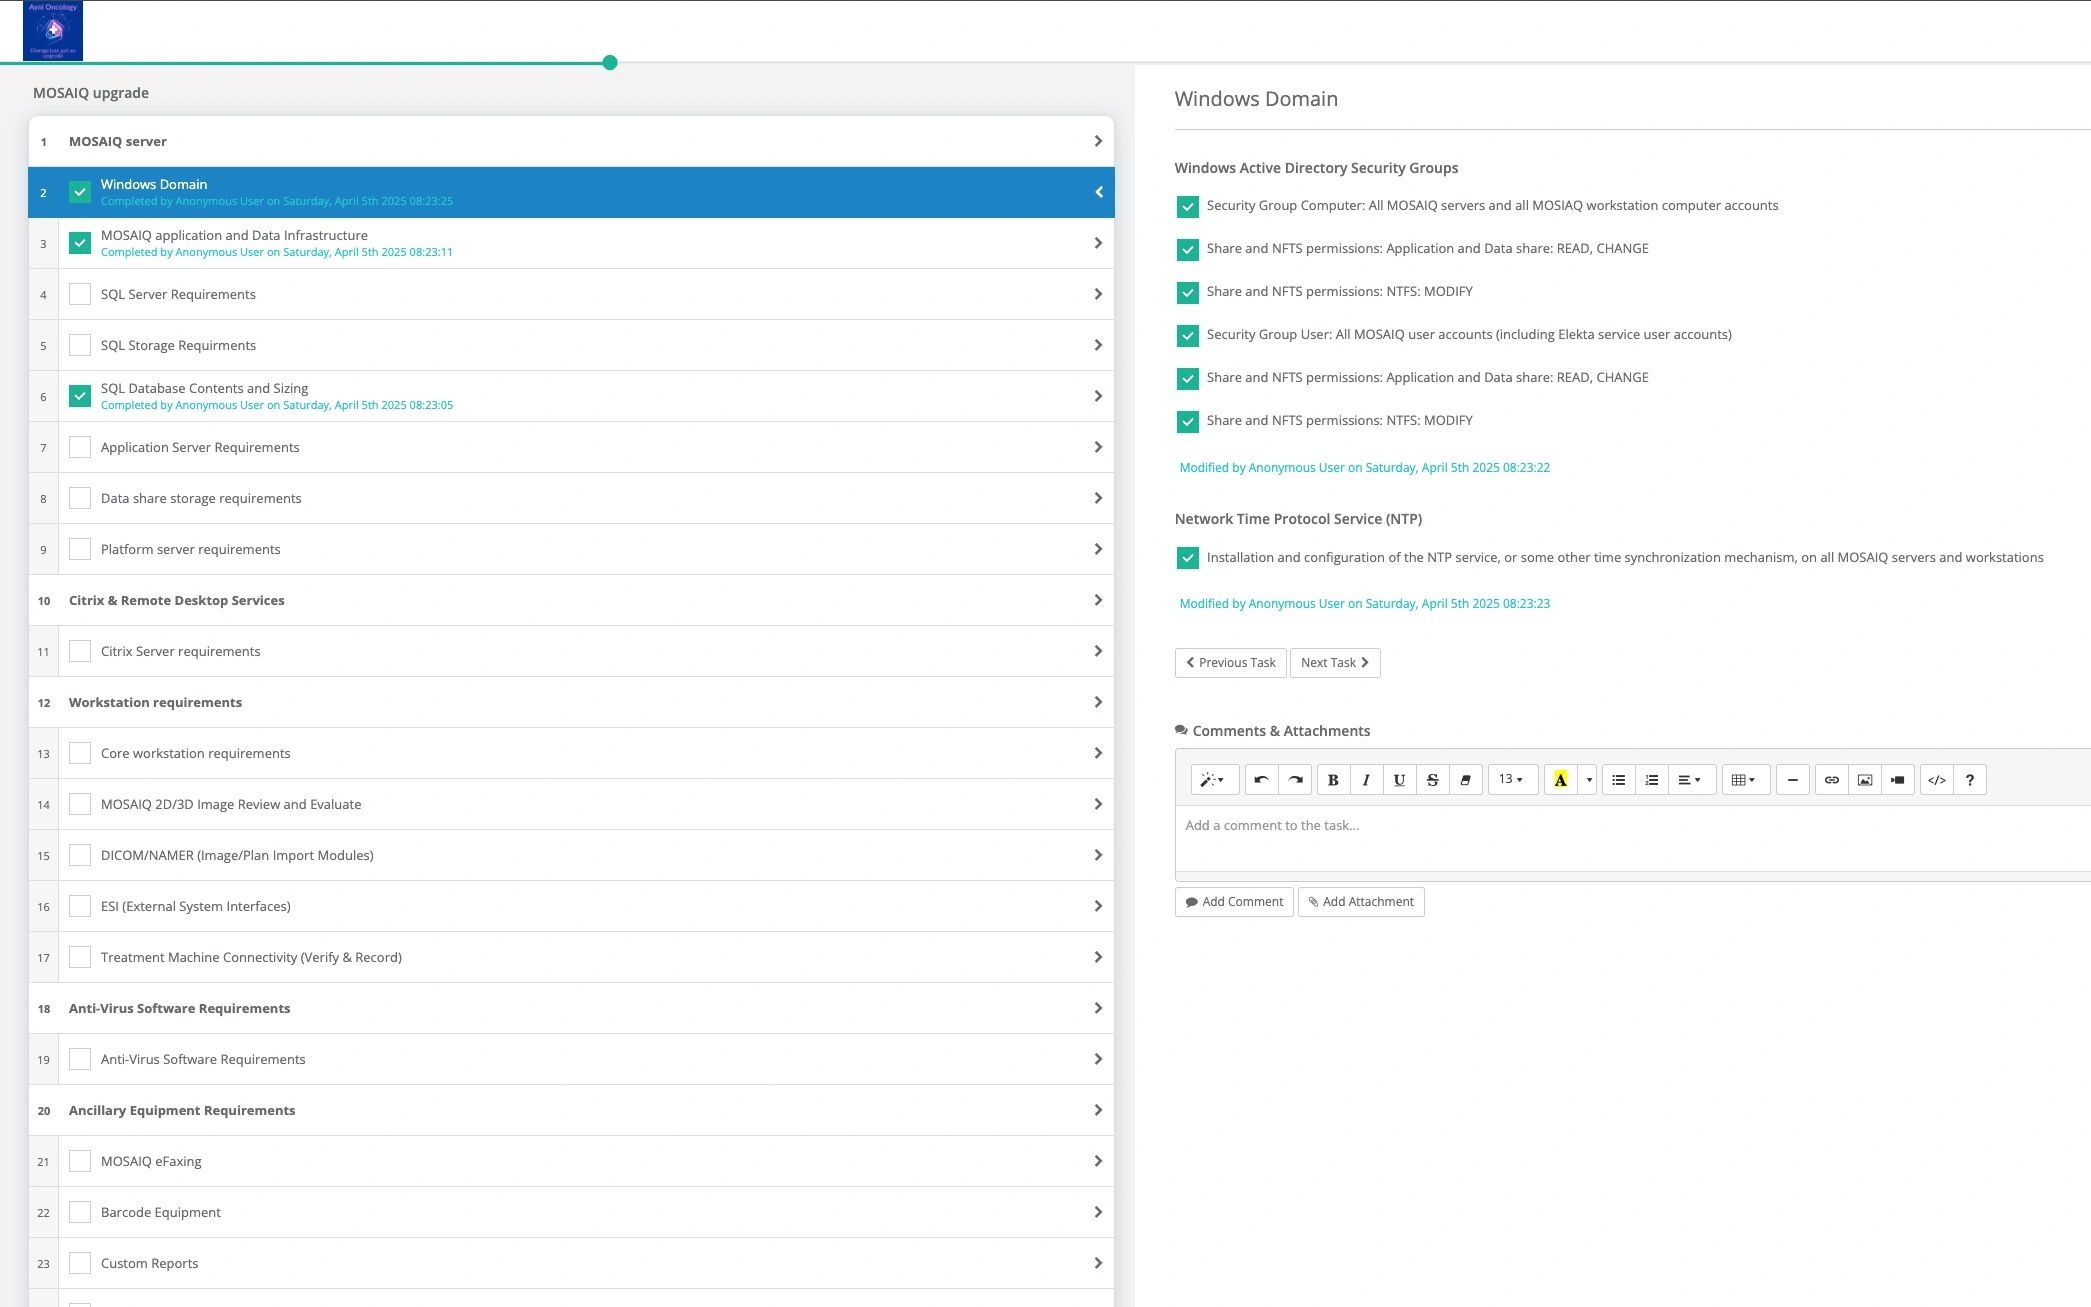Image resolution: width=2091 pixels, height=1307 pixels.
Task: Click the progress bar green marker
Action: 610,63
